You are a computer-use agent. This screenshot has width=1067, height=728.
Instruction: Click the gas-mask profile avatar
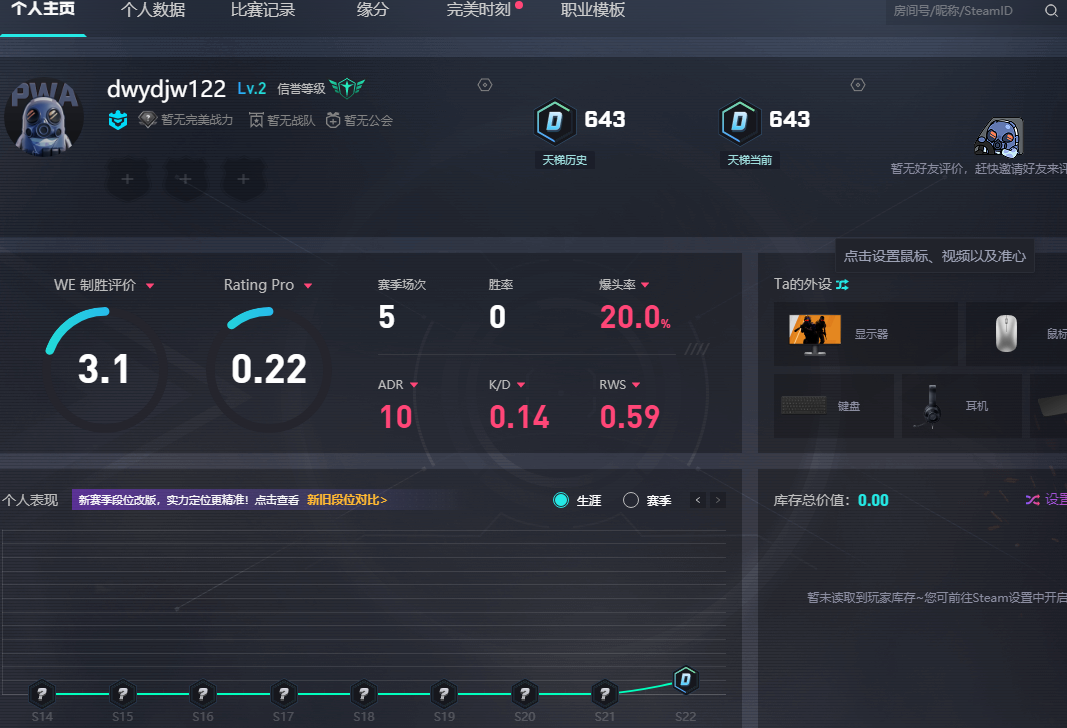(x=43, y=116)
